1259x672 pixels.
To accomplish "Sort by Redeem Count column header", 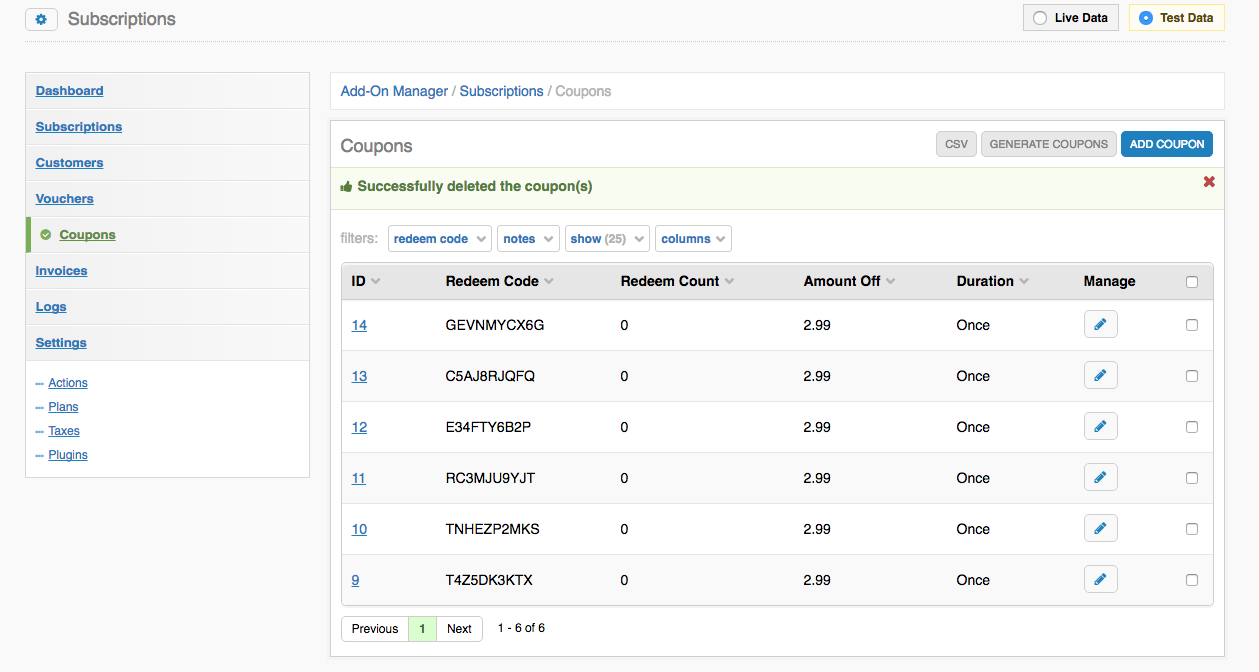I will coord(677,281).
